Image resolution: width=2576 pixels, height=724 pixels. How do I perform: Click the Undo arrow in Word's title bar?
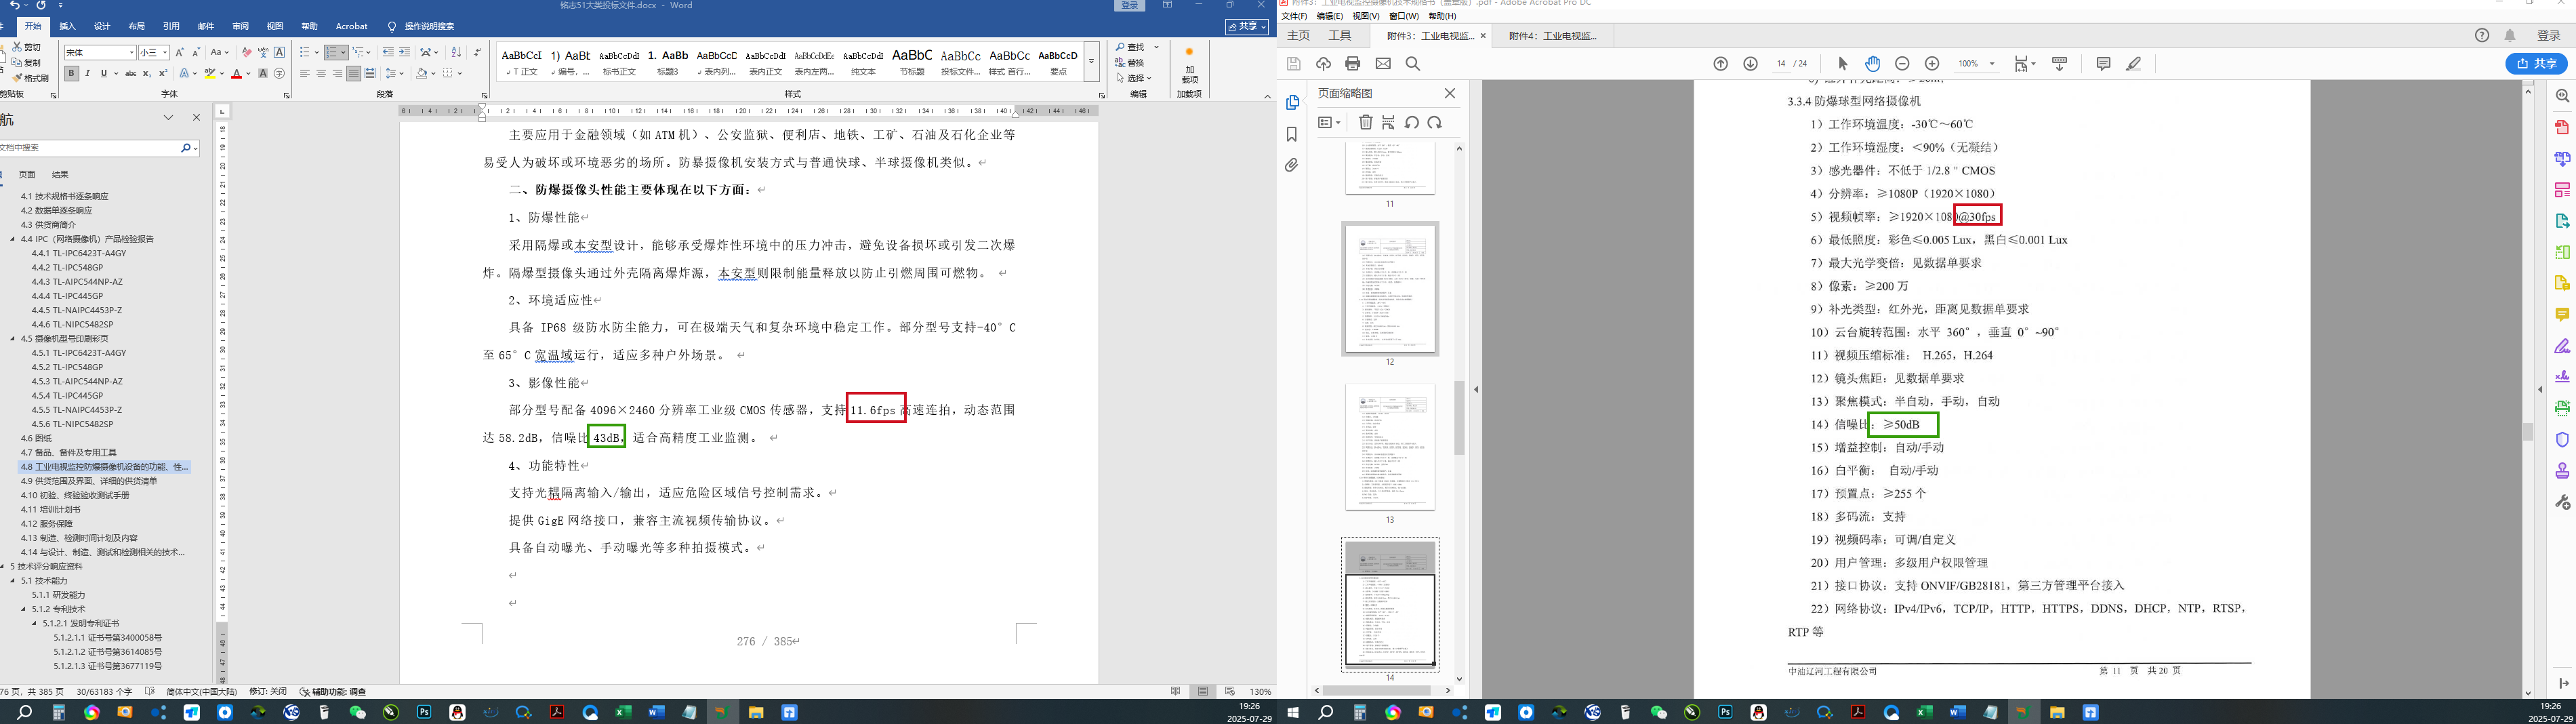coord(14,5)
